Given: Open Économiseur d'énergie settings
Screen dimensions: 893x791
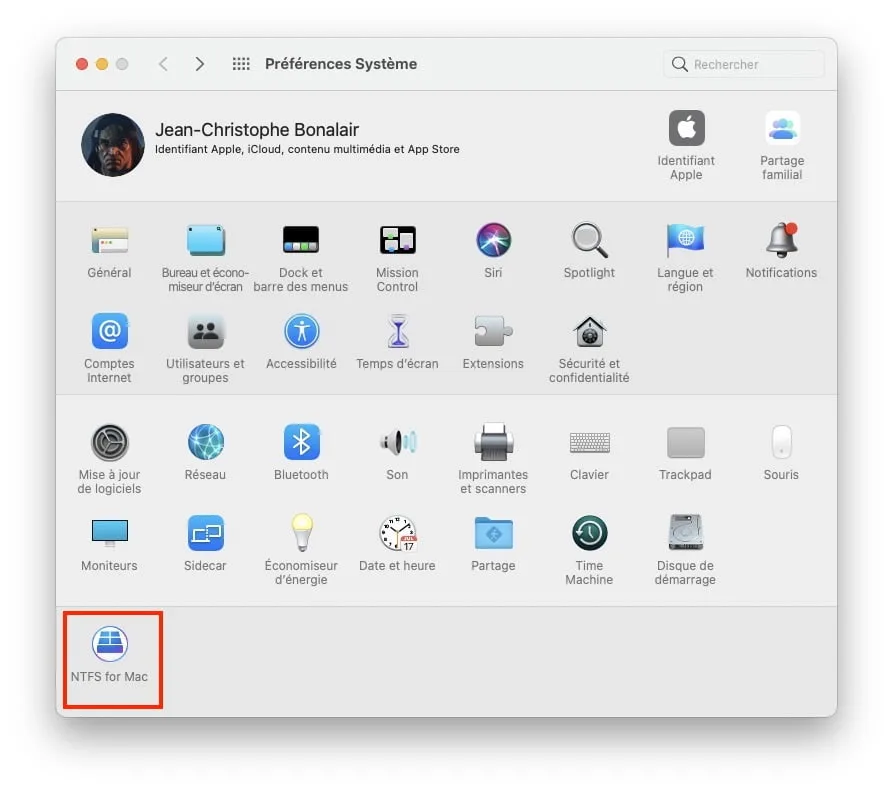Looking at the screenshot, I should 301,533.
